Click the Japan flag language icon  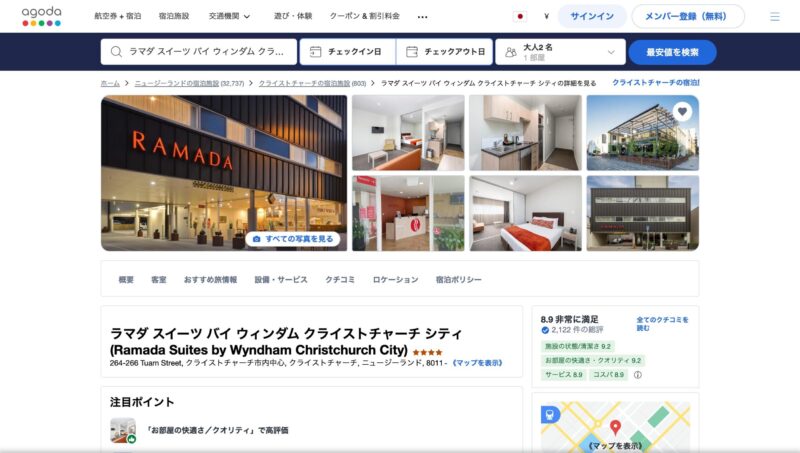point(520,16)
